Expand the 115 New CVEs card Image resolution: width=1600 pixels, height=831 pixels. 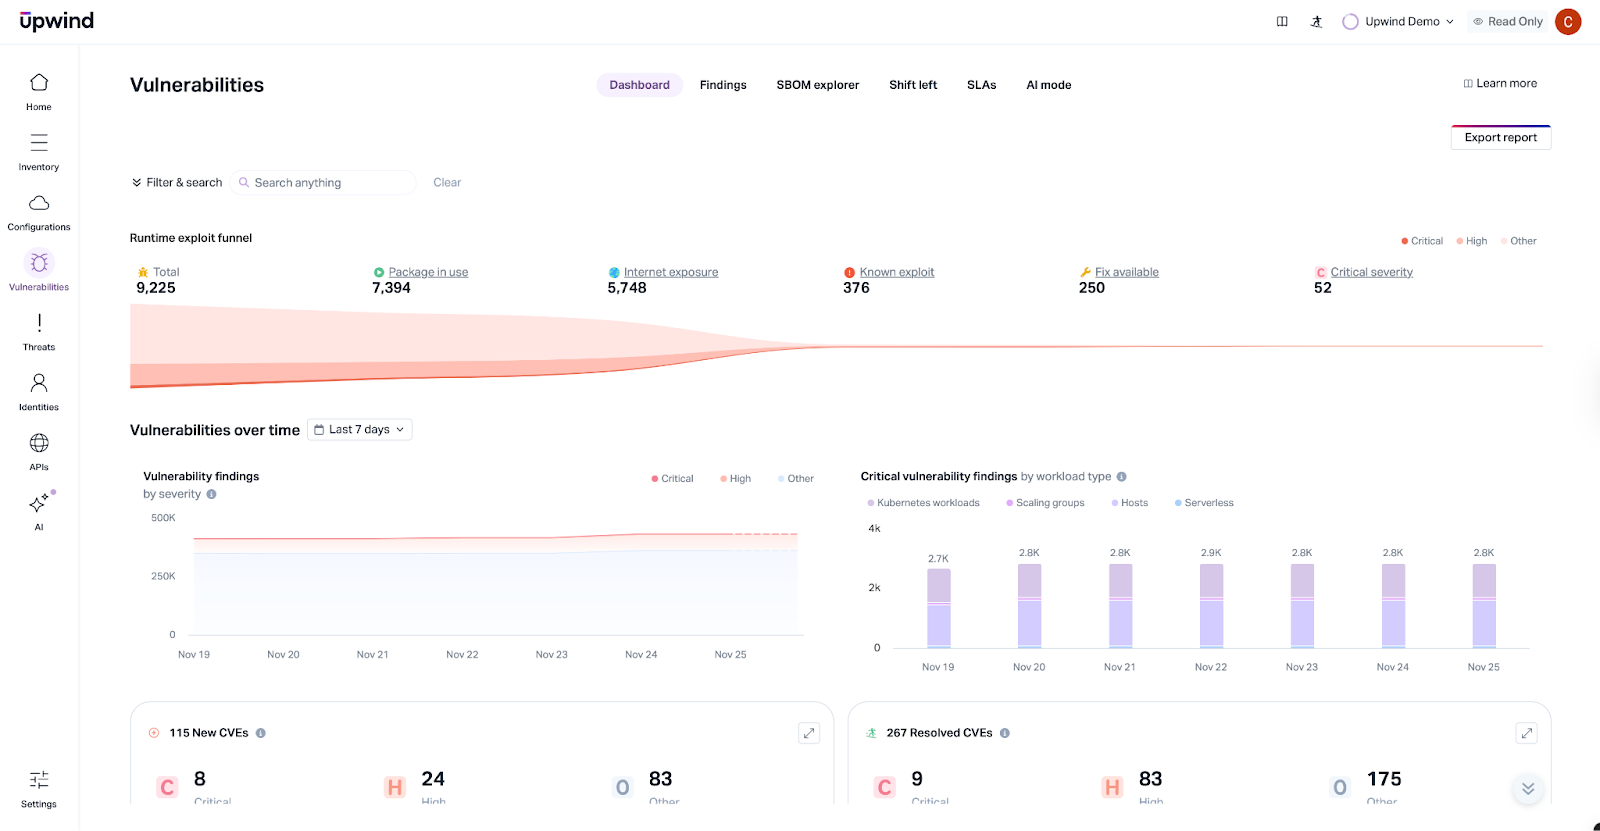[x=809, y=733]
